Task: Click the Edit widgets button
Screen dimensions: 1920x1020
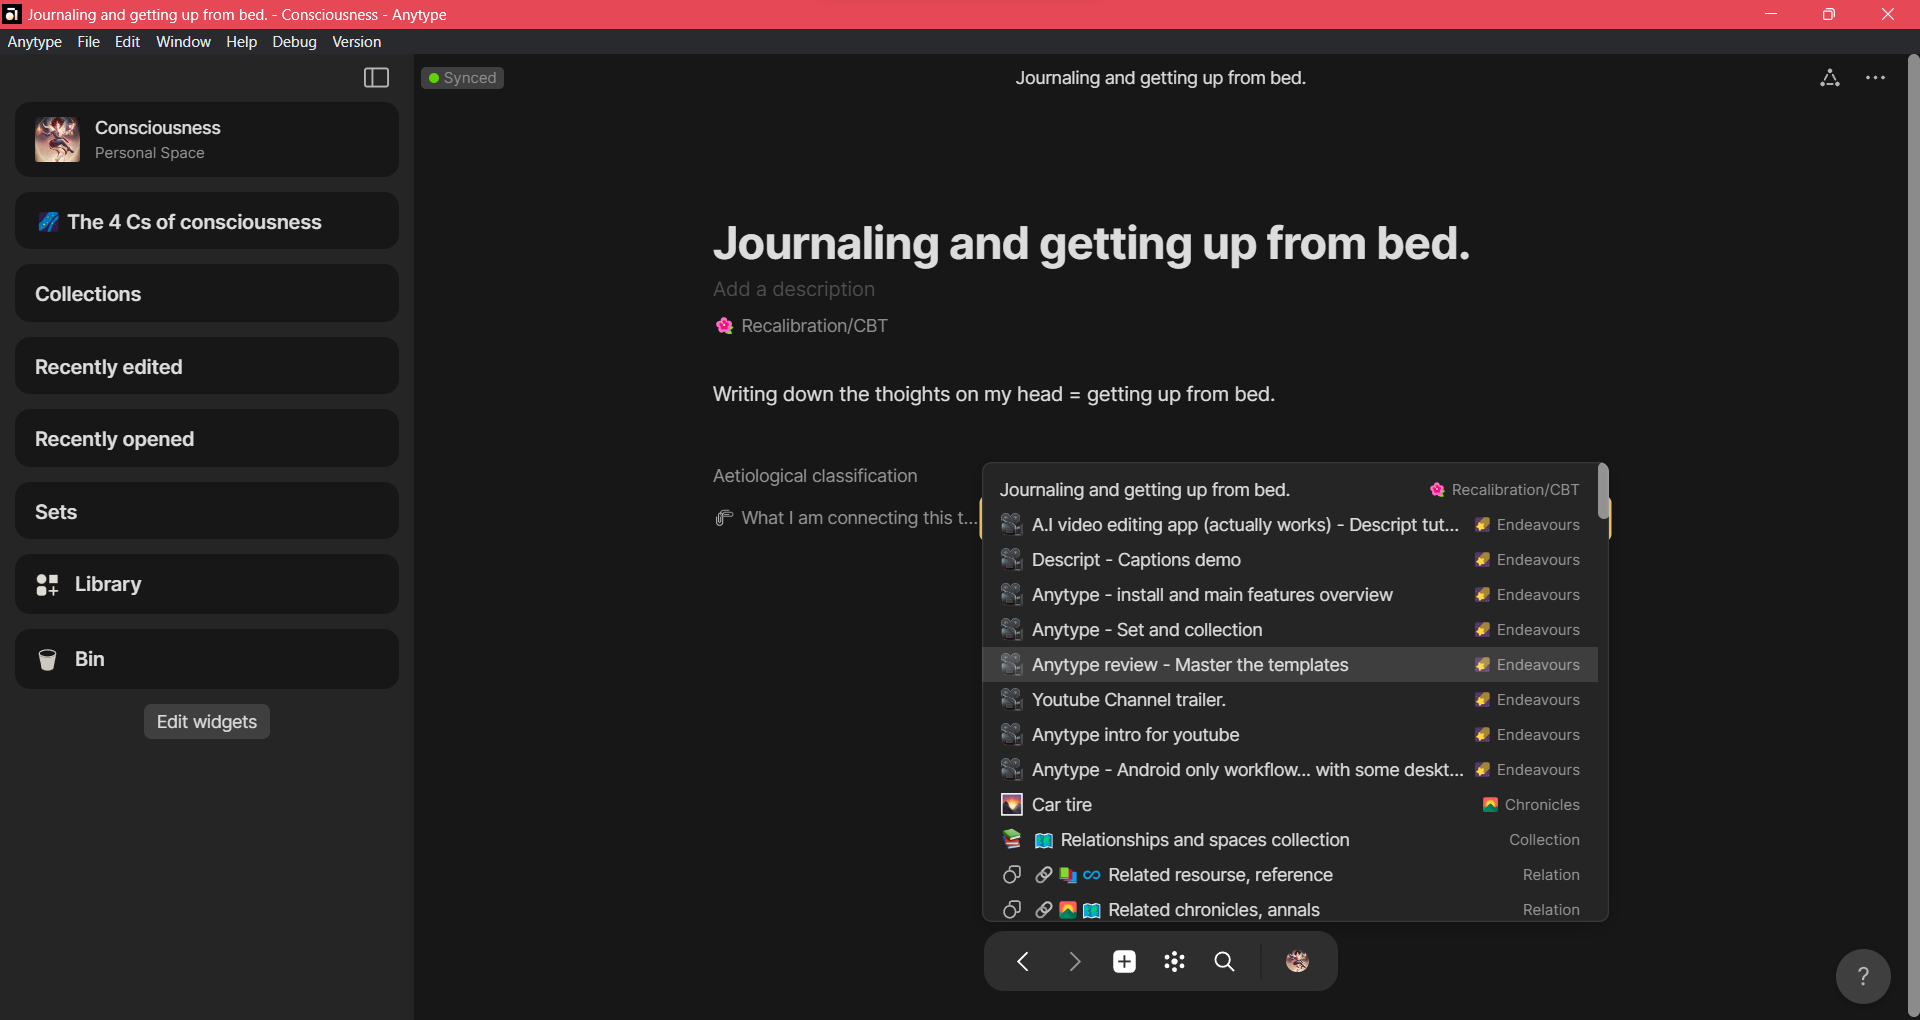Action: click(206, 722)
